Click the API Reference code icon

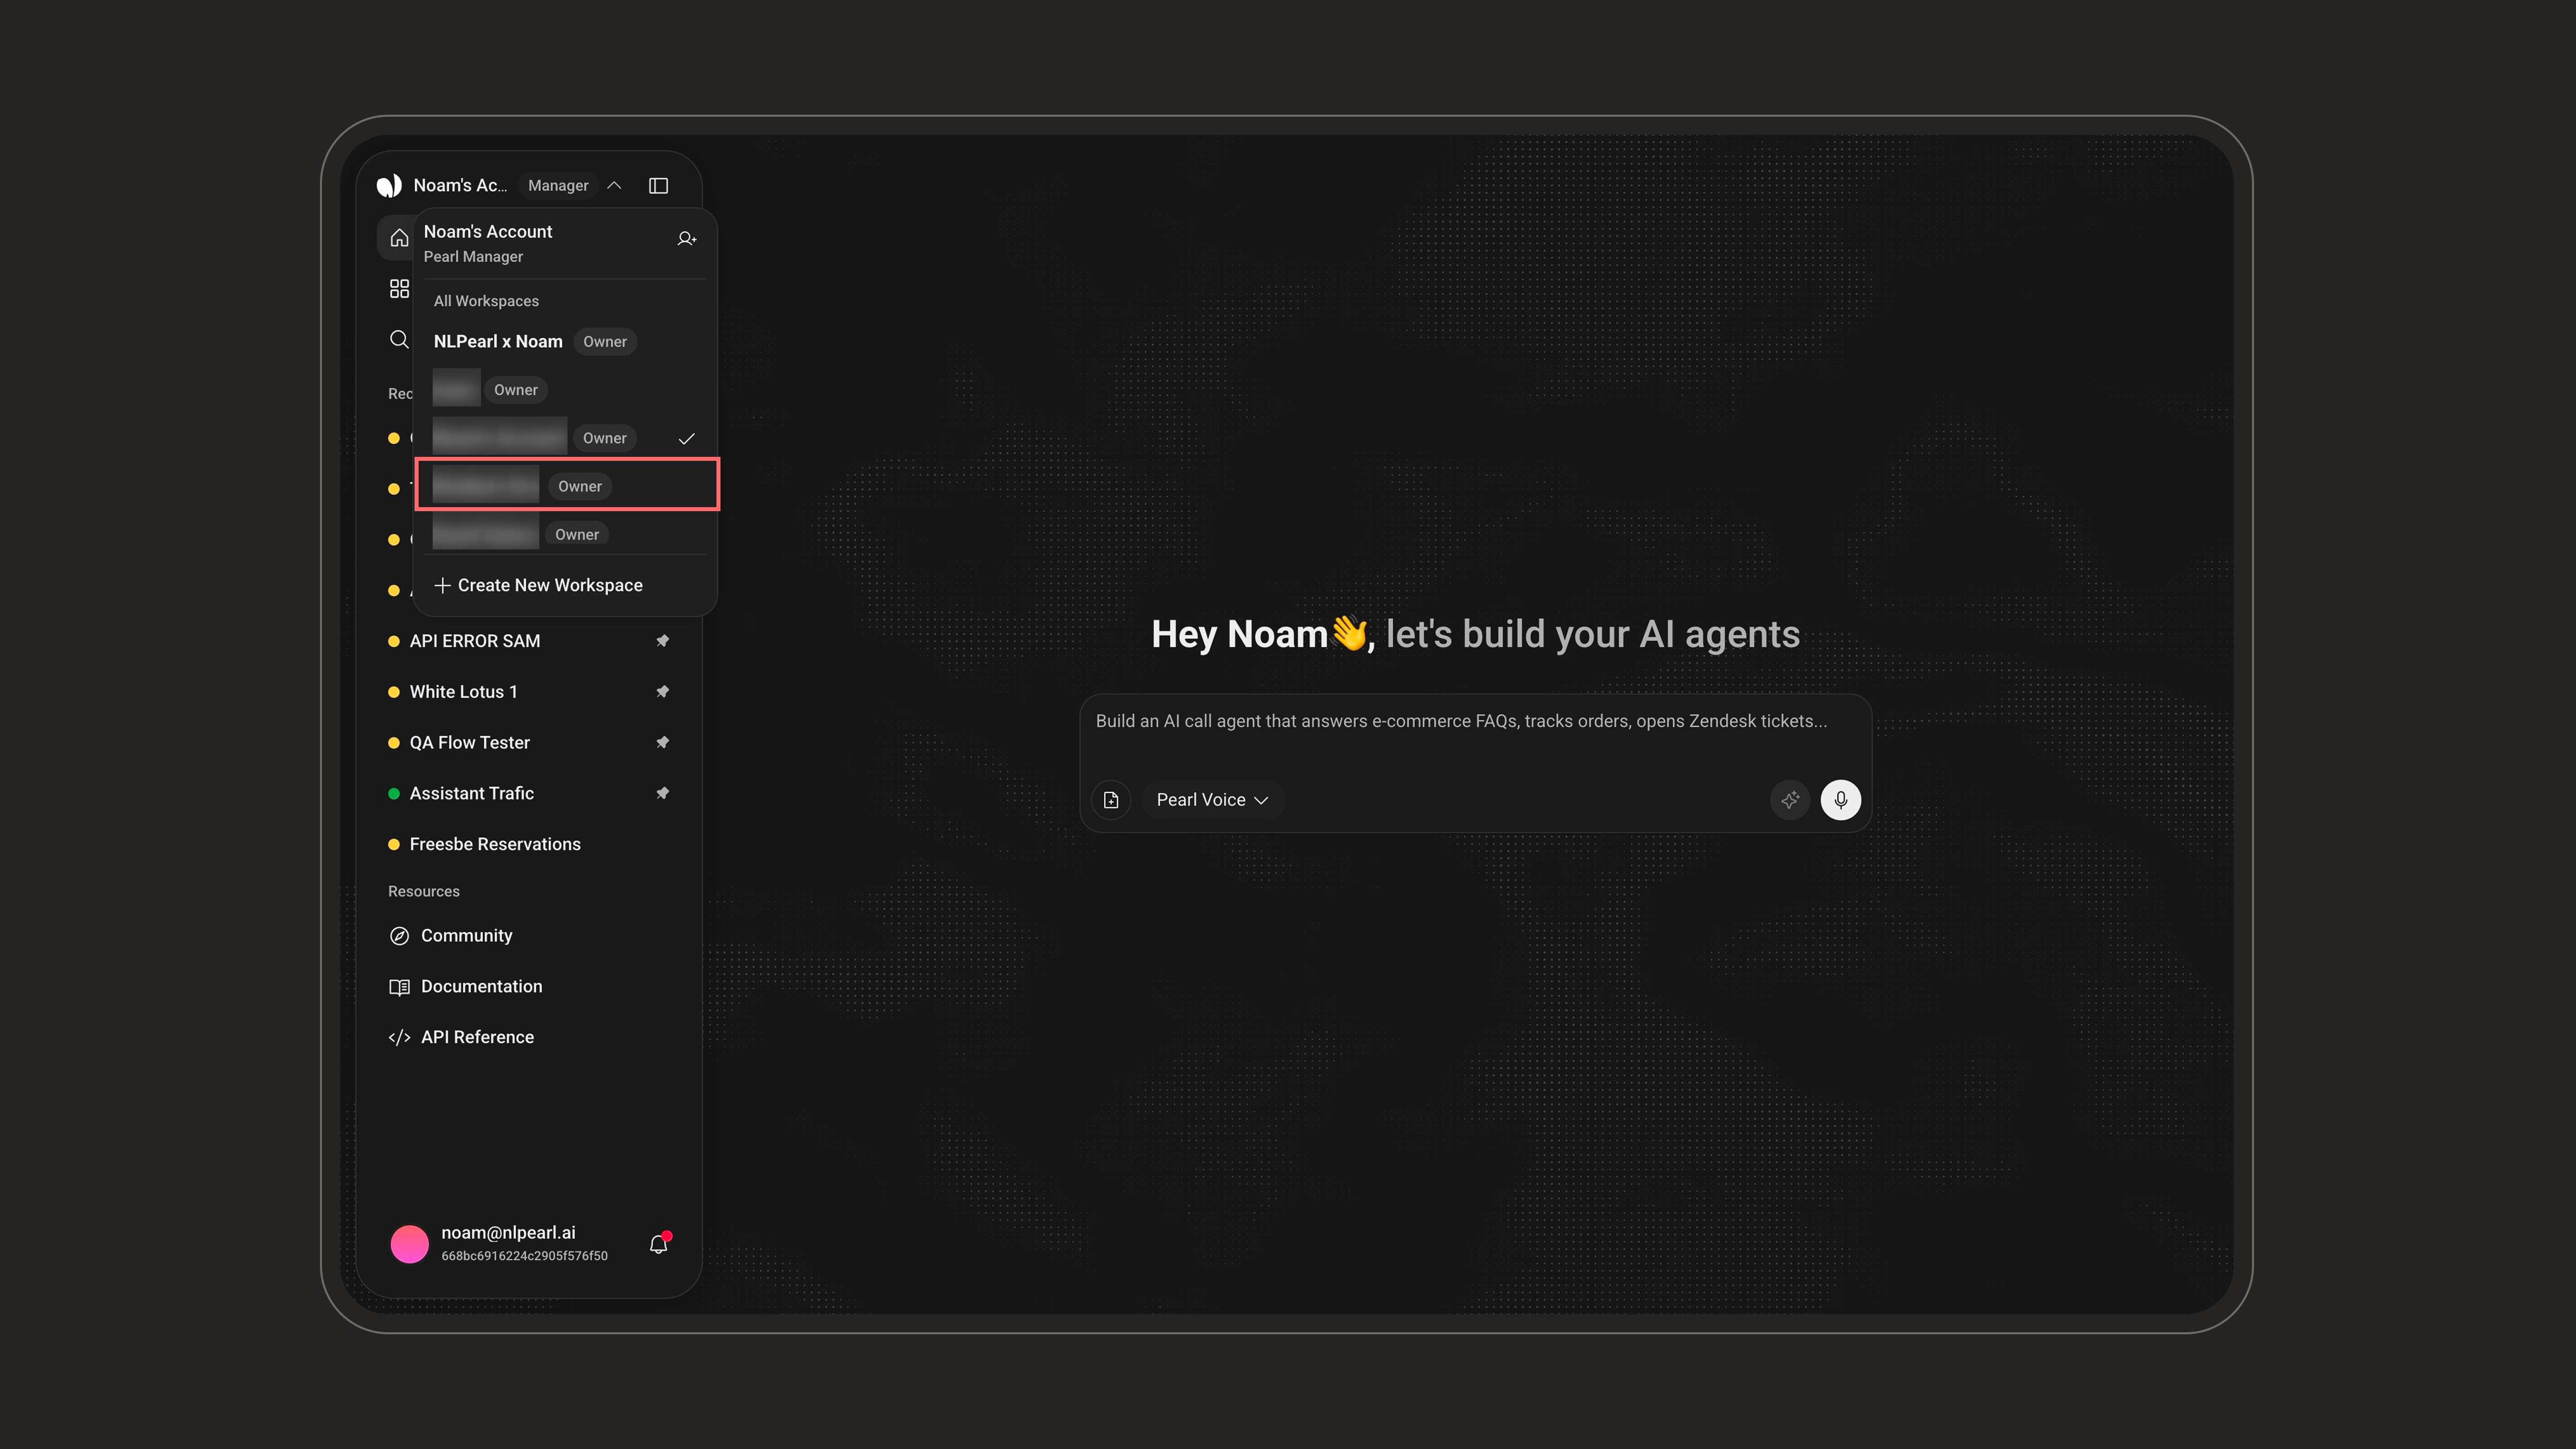pyautogui.click(x=399, y=1037)
